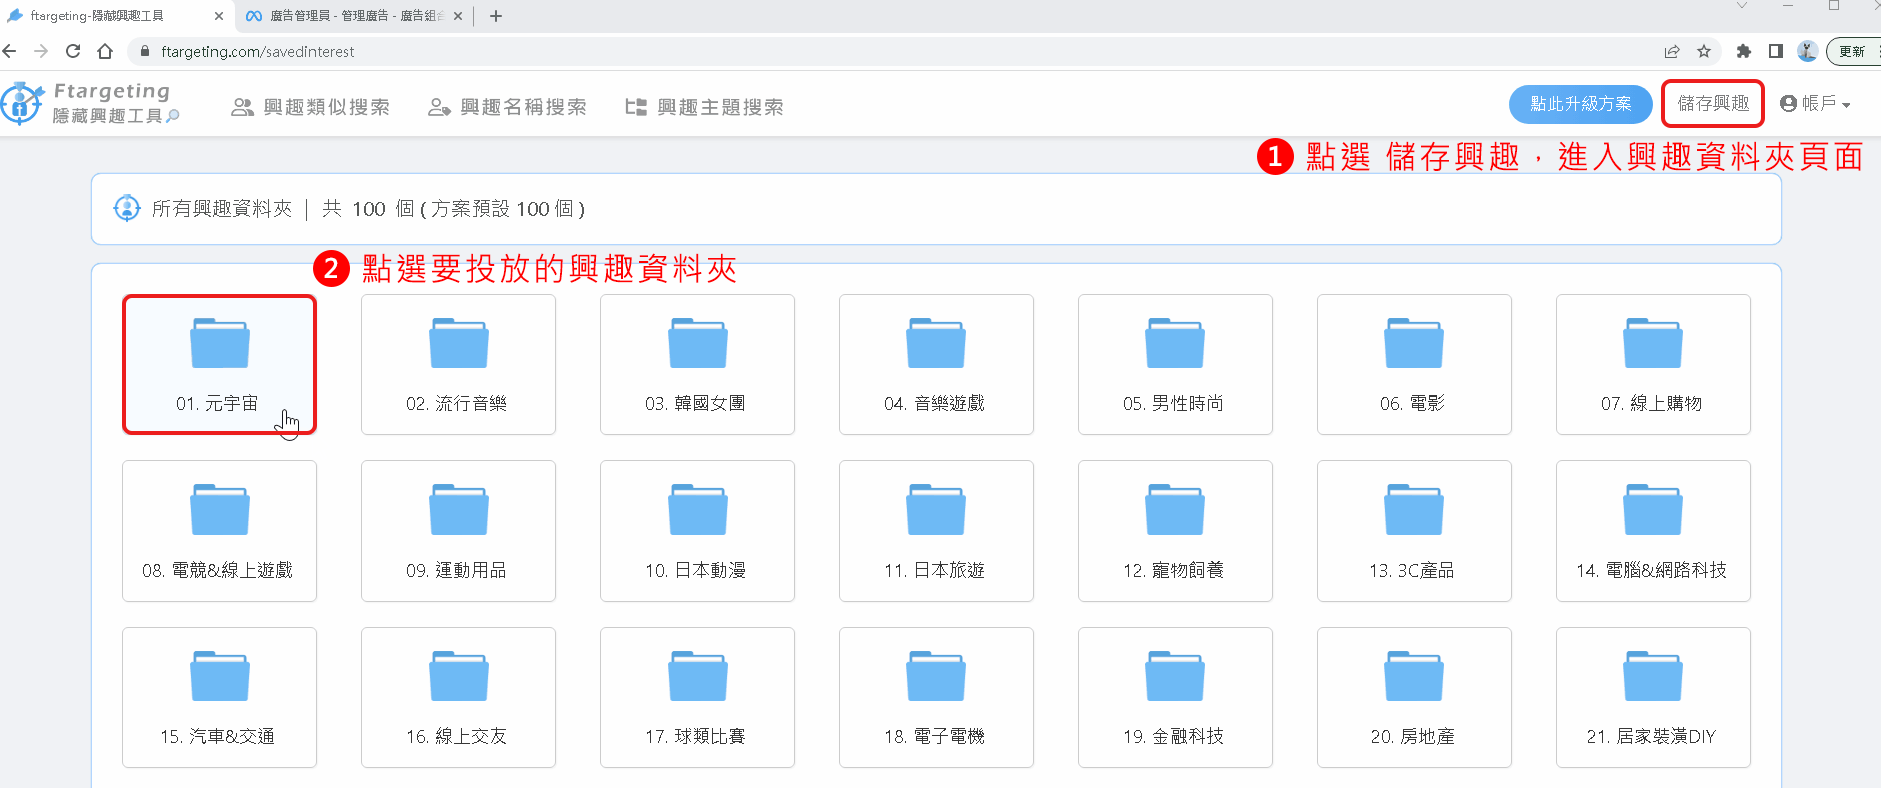Open the 21. 居家裝潢DIY folder icon
This screenshot has width=1881, height=788.
pyautogui.click(x=1653, y=676)
